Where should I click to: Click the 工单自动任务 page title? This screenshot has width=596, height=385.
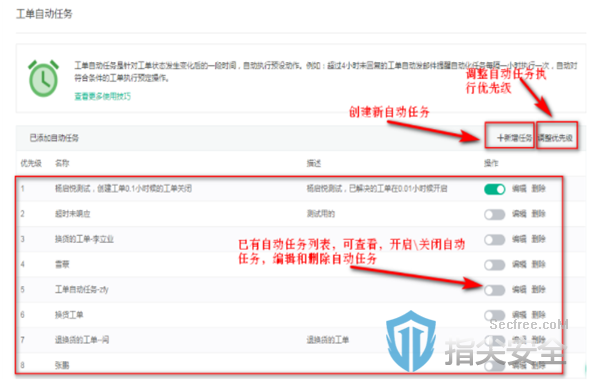tap(44, 14)
